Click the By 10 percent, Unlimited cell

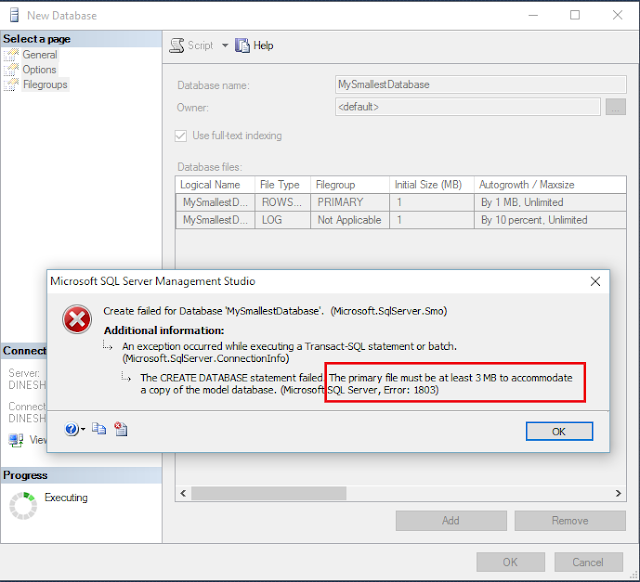pos(550,220)
